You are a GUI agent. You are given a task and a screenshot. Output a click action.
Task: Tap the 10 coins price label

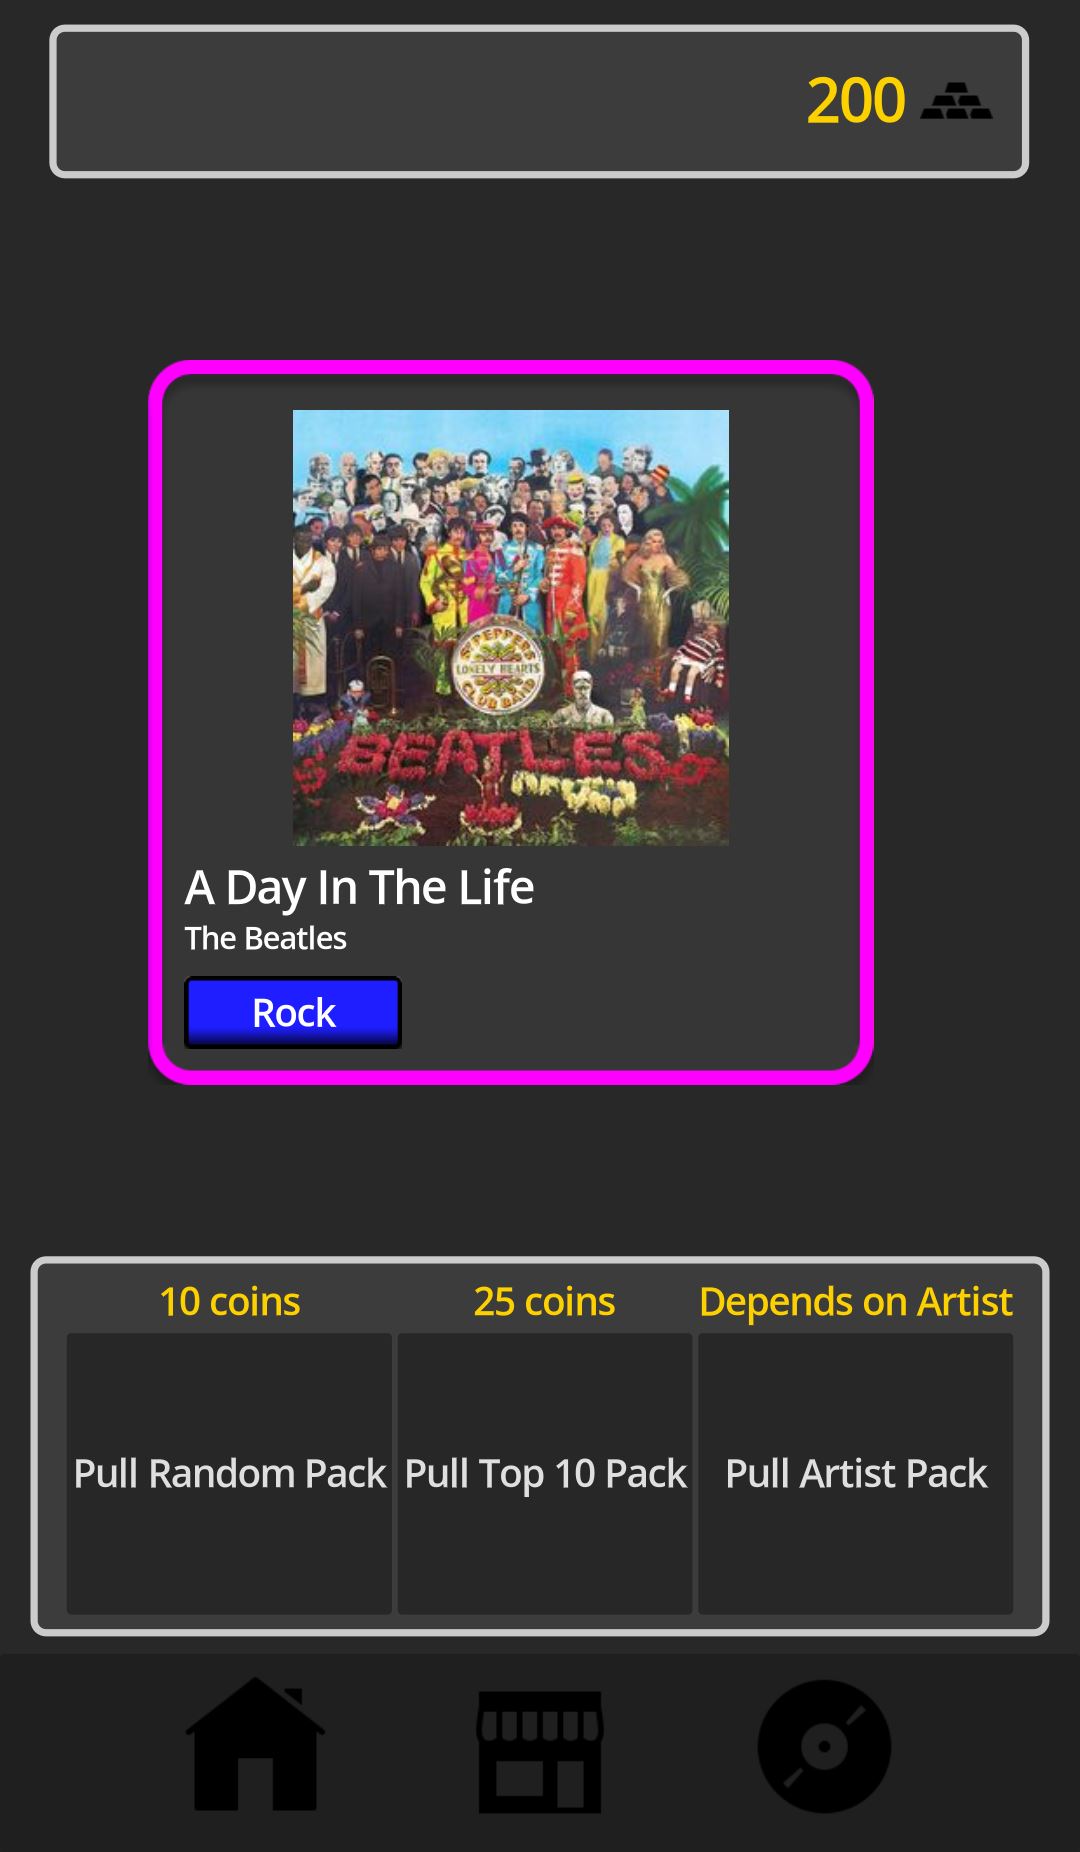pyautogui.click(x=230, y=1302)
